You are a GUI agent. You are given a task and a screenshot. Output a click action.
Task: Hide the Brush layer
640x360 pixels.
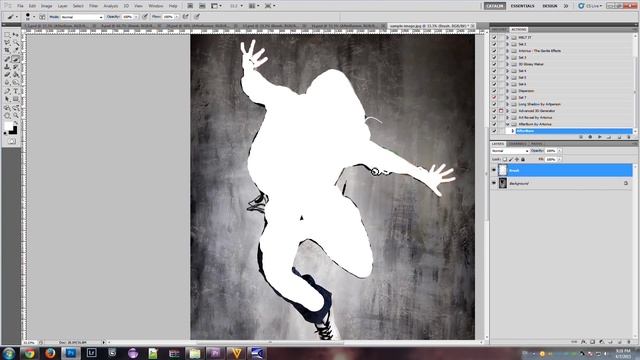click(494, 170)
